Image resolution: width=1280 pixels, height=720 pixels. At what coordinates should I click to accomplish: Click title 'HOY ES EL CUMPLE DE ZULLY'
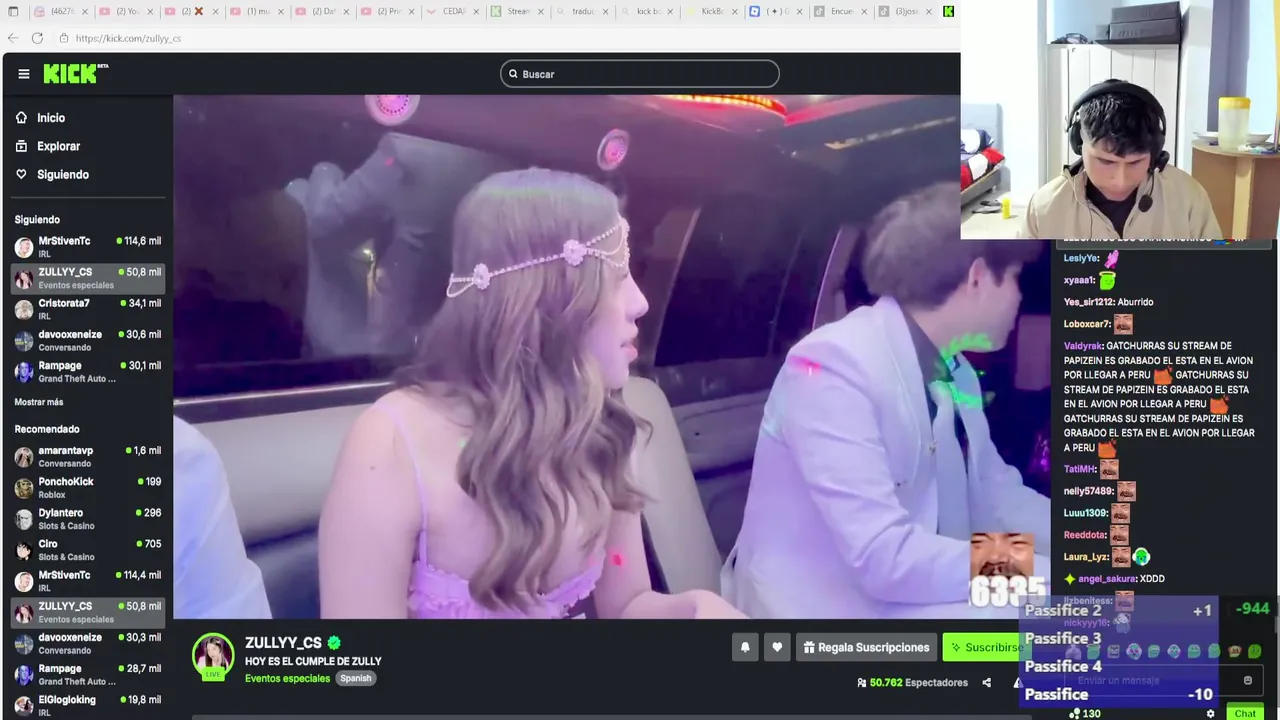(313, 661)
